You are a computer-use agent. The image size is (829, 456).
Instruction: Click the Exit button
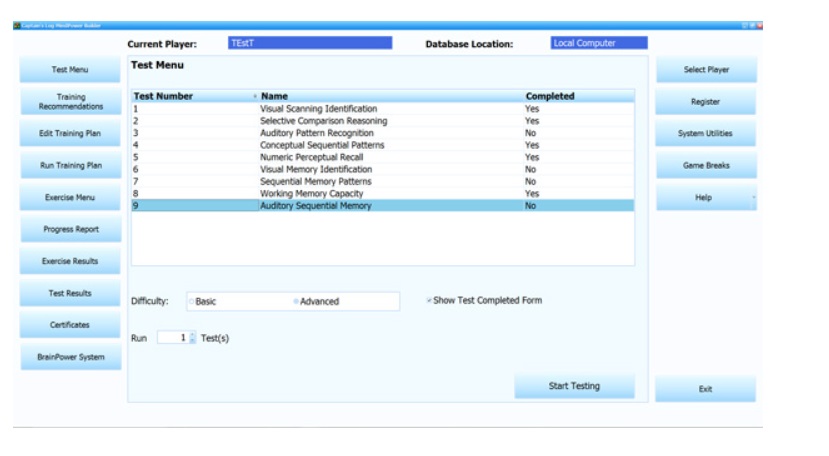click(x=706, y=389)
